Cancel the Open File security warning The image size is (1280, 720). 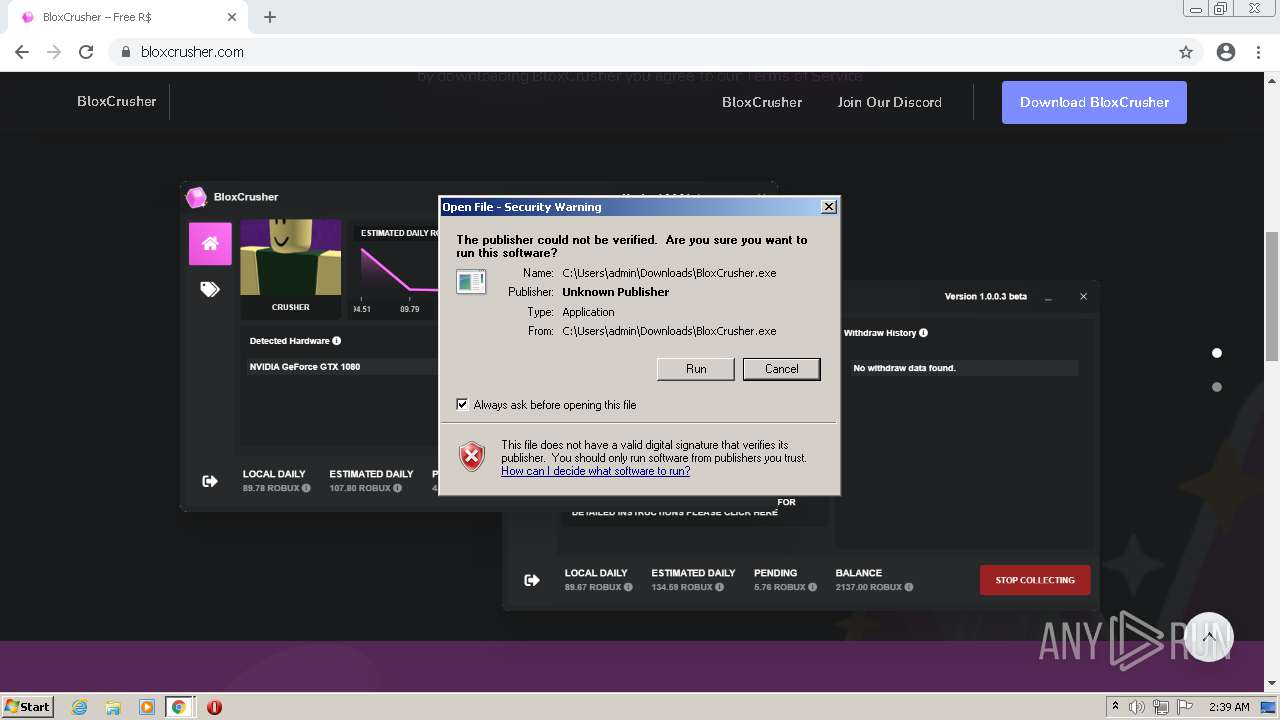(x=781, y=369)
